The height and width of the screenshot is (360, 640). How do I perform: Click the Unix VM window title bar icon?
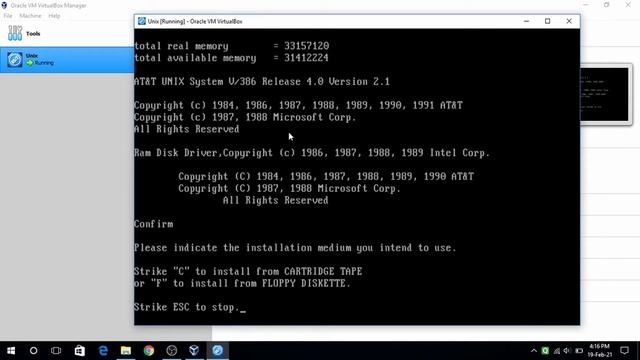(142, 21)
